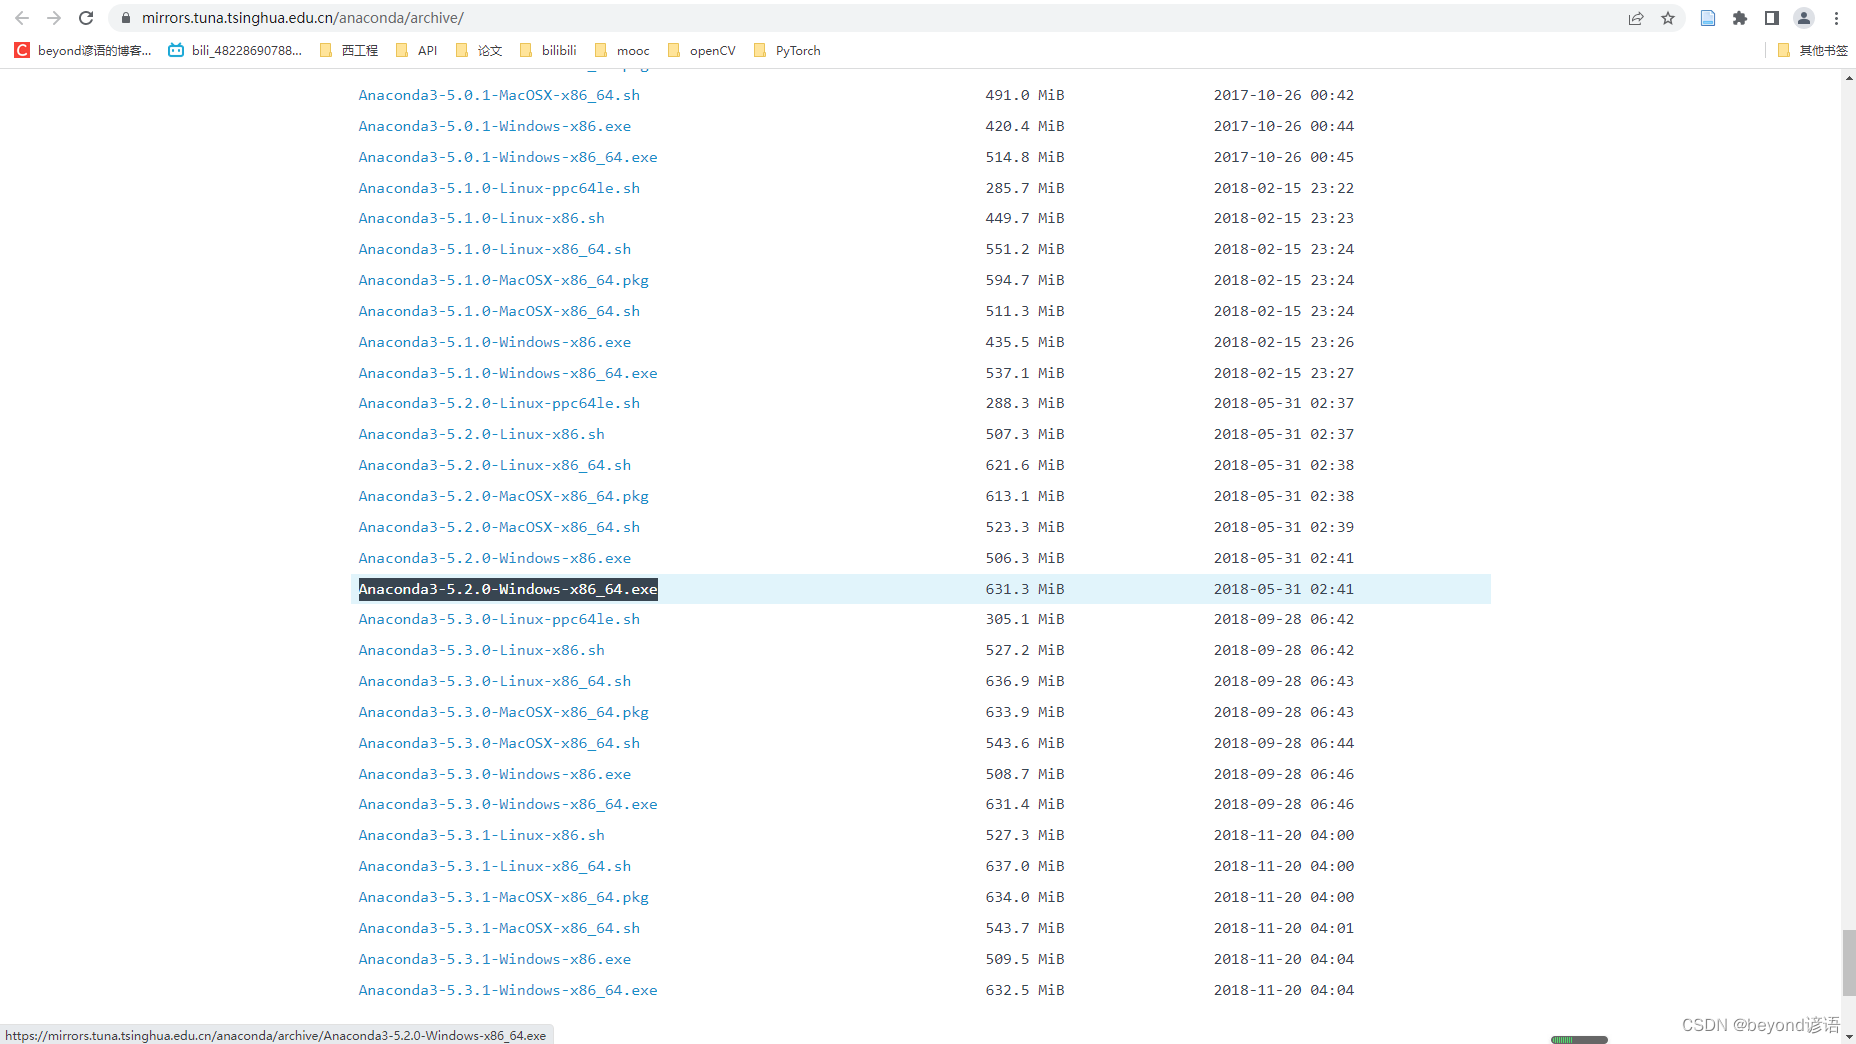Open the mooc bookmark folder
The height and width of the screenshot is (1044, 1856).
622,50
